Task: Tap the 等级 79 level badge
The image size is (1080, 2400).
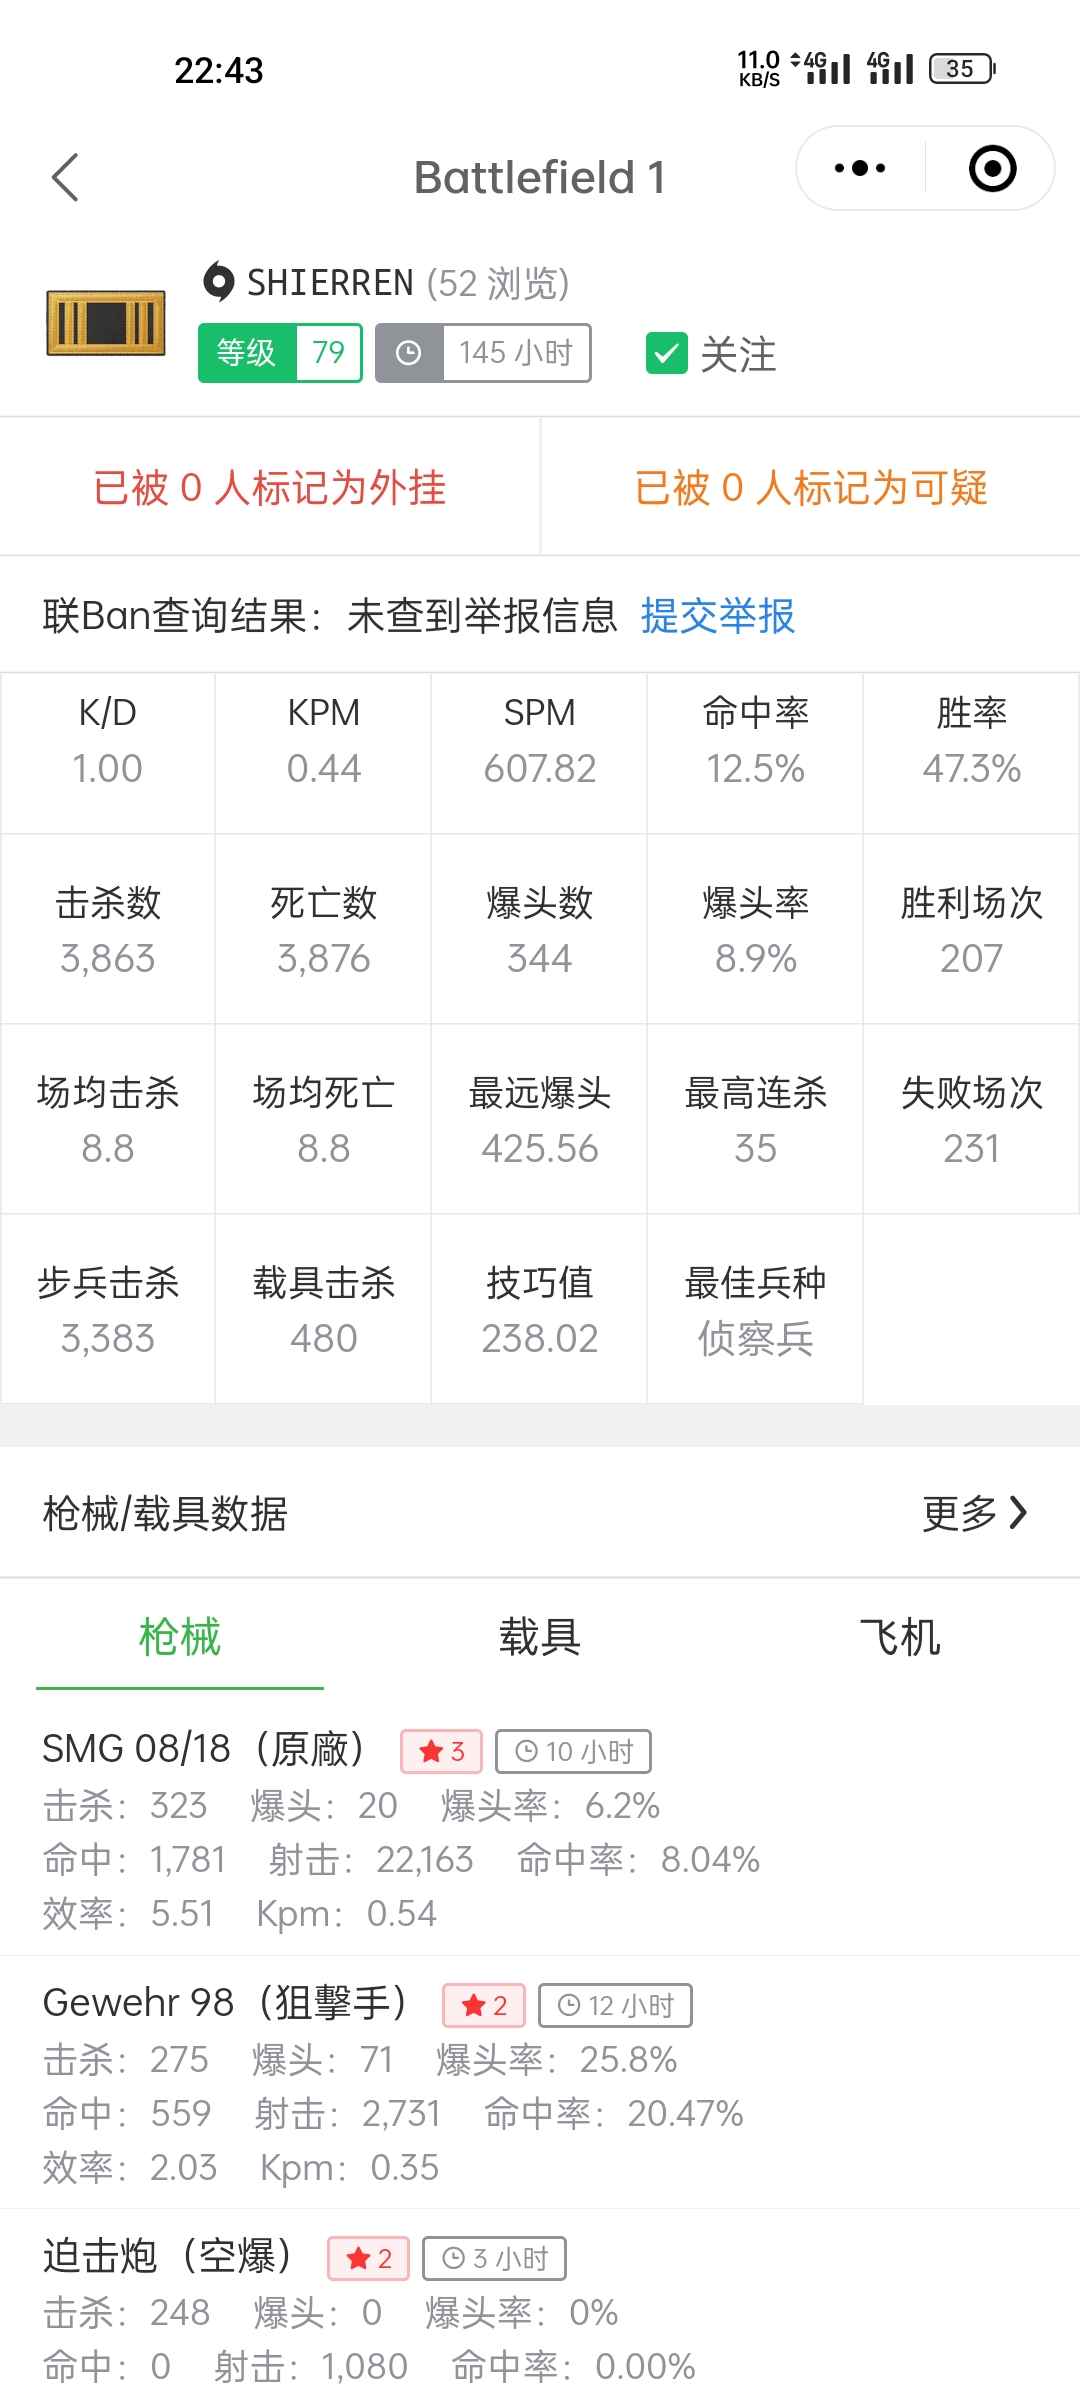Action: 280,353
